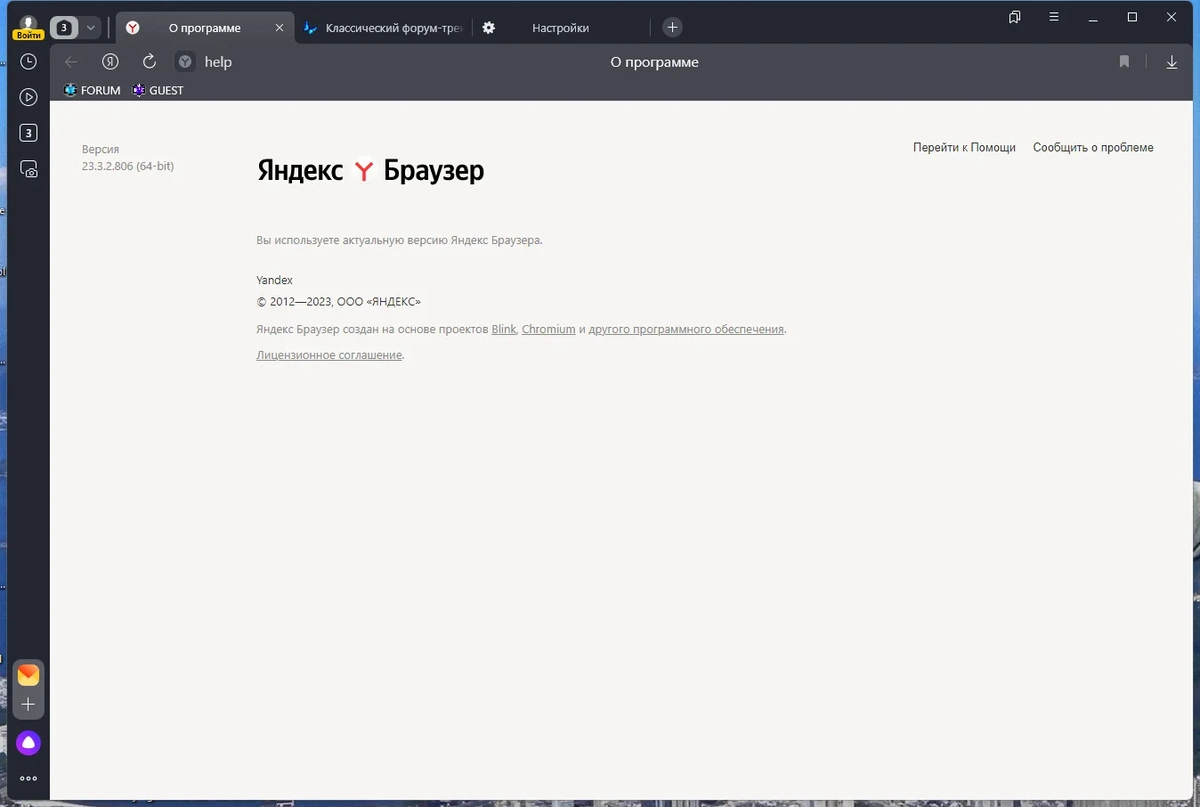
Task: Open a new tab with plus button
Action: coord(673,28)
